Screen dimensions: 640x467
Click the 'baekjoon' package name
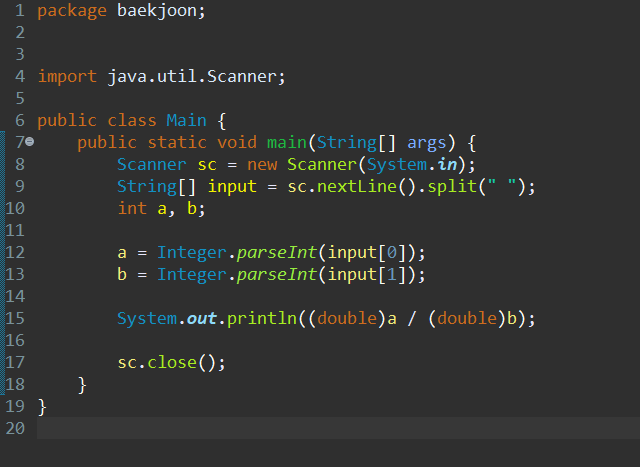157,11
